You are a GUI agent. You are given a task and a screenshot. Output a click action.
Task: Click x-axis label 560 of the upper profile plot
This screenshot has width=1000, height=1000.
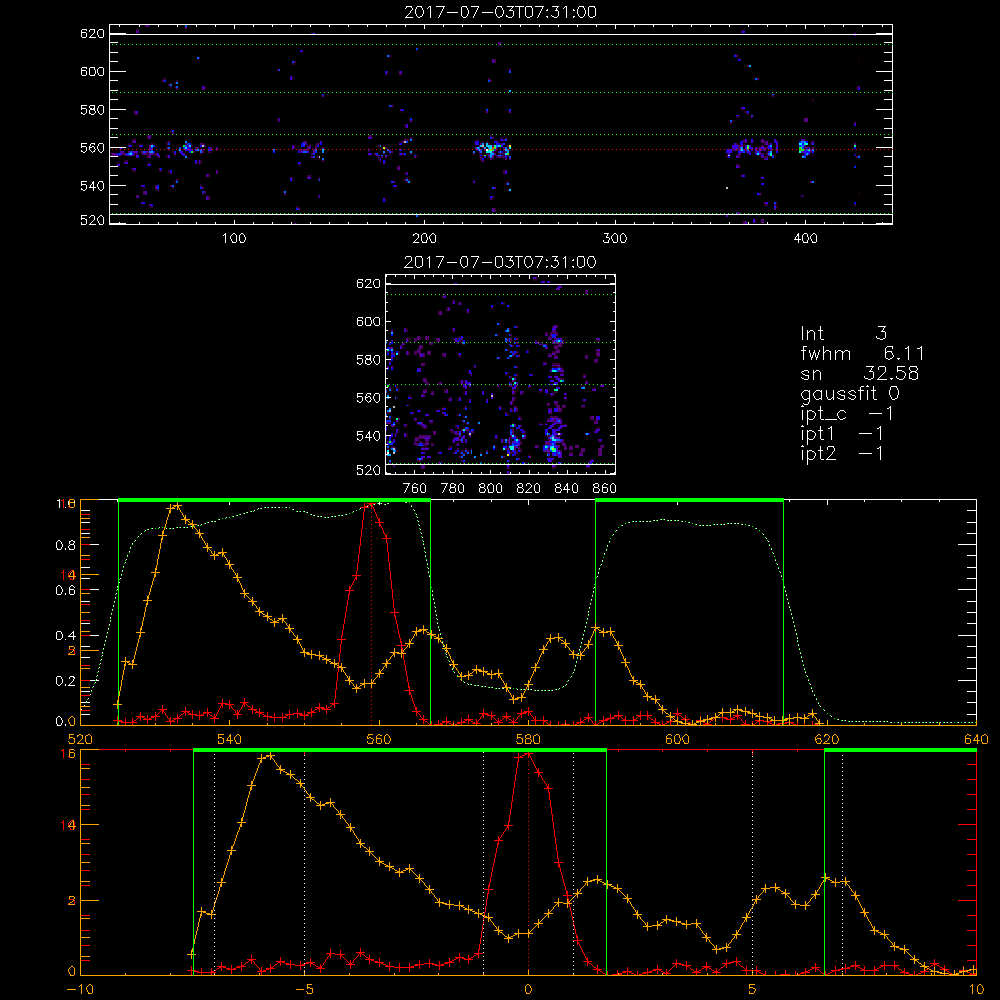[x=379, y=740]
